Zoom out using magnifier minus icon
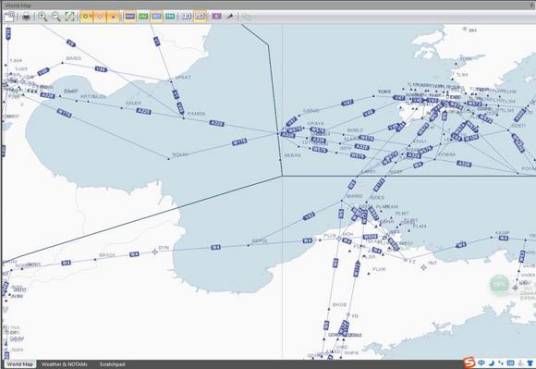Image resolution: width=536 pixels, height=369 pixels. pos(56,16)
